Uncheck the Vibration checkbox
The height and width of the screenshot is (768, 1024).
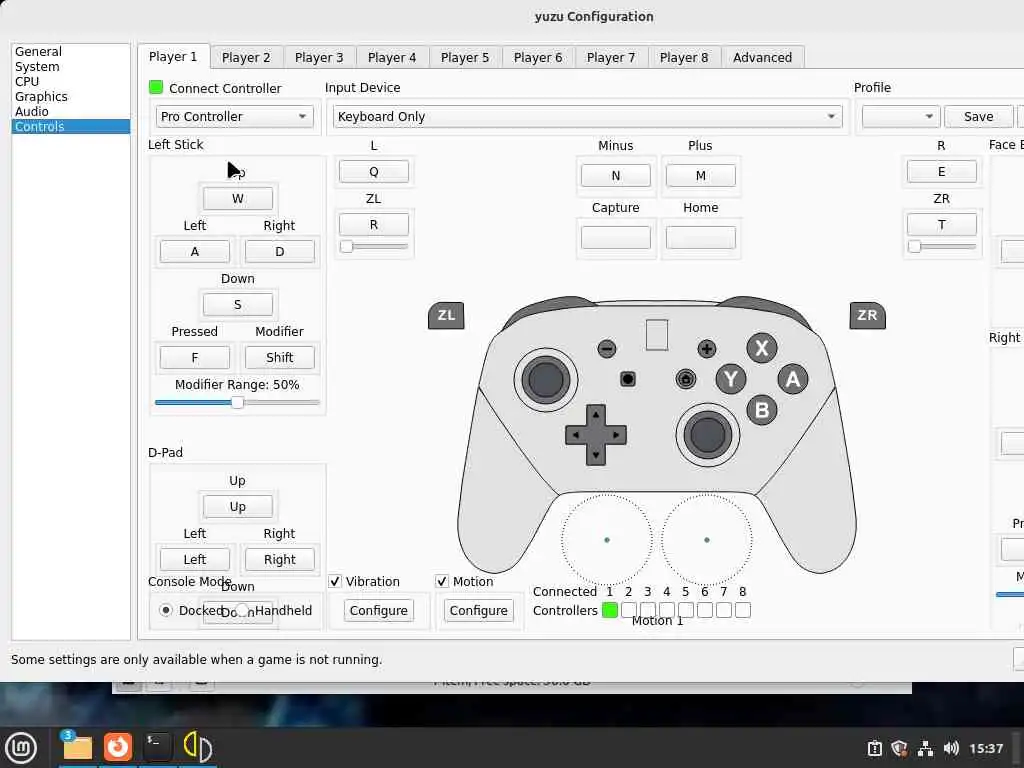335,581
